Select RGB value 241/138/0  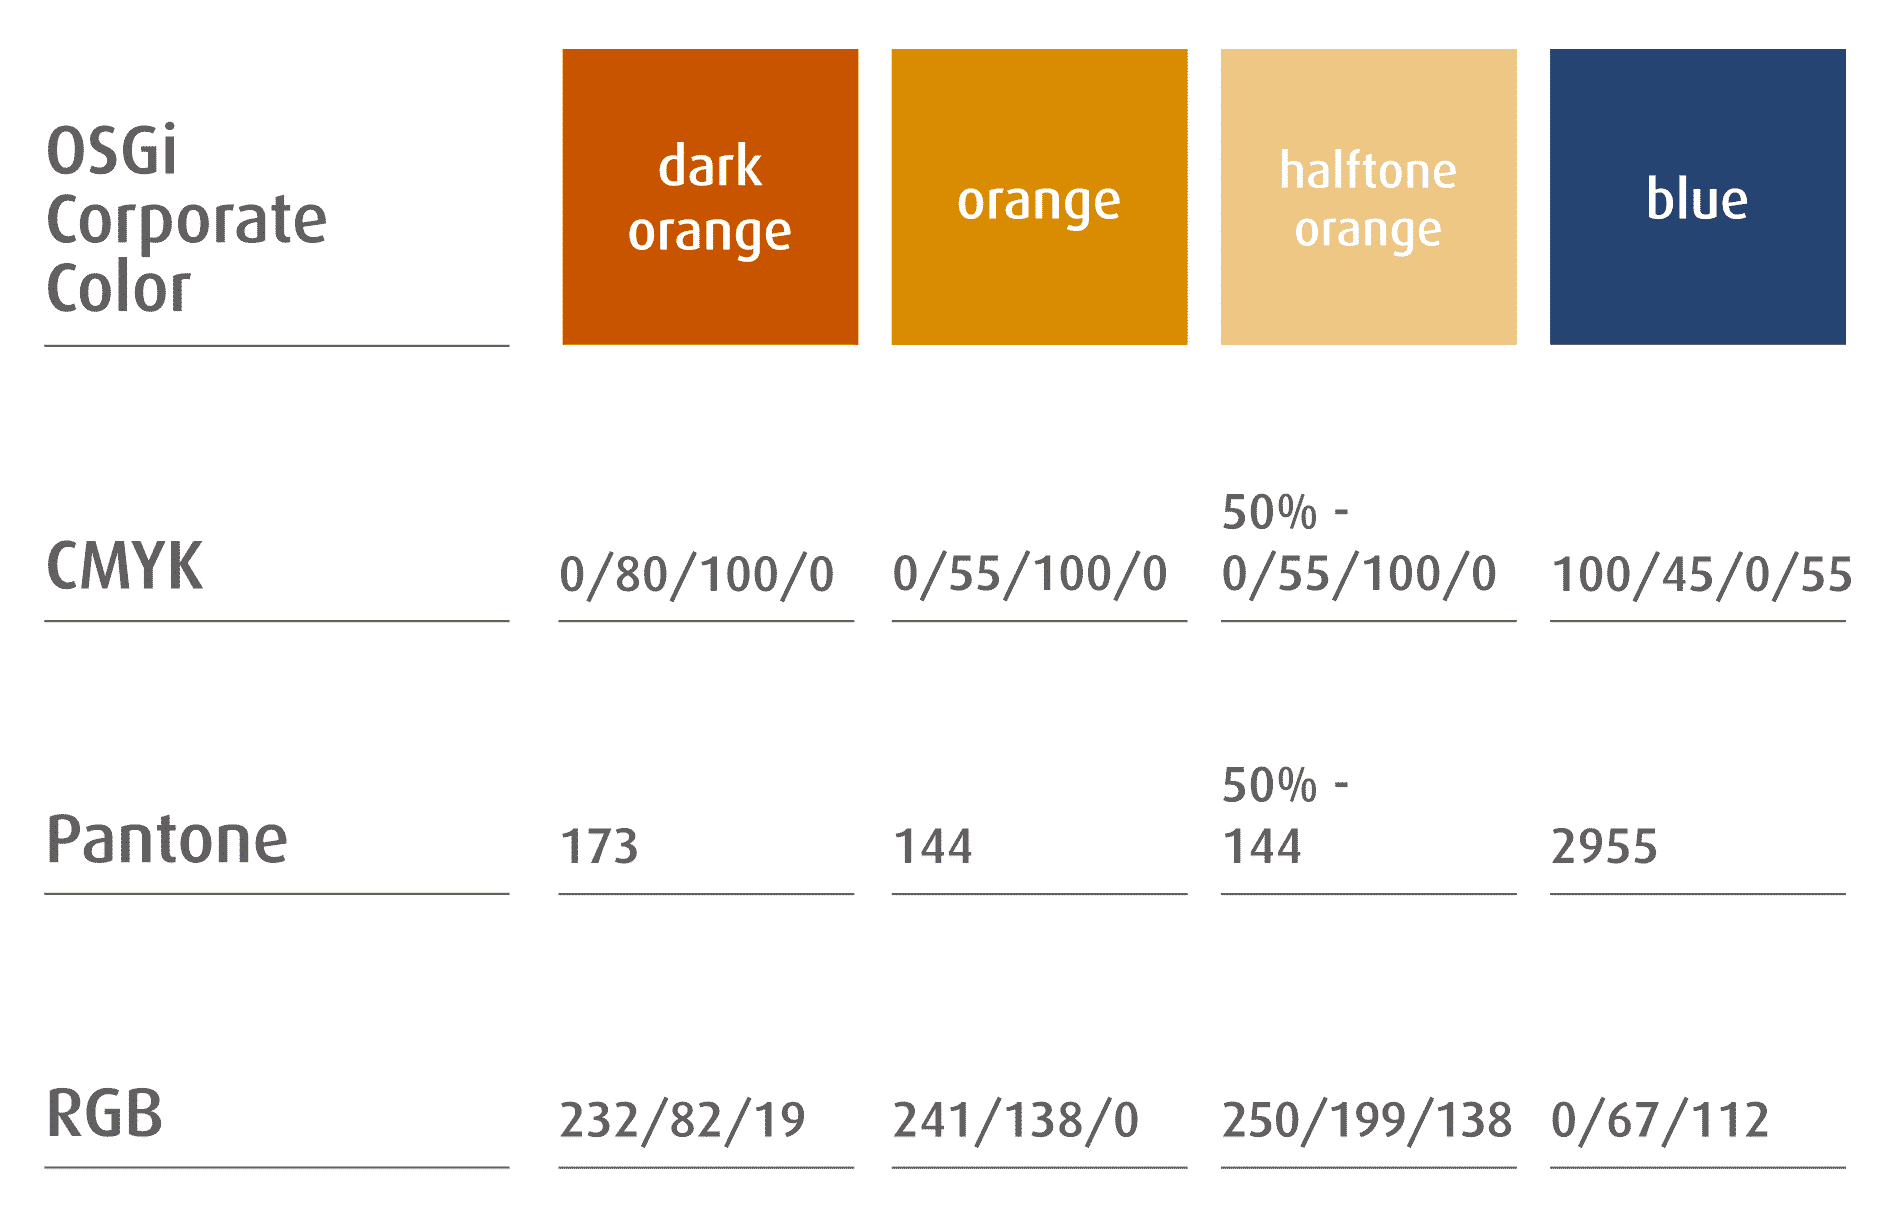(x=1016, y=1120)
